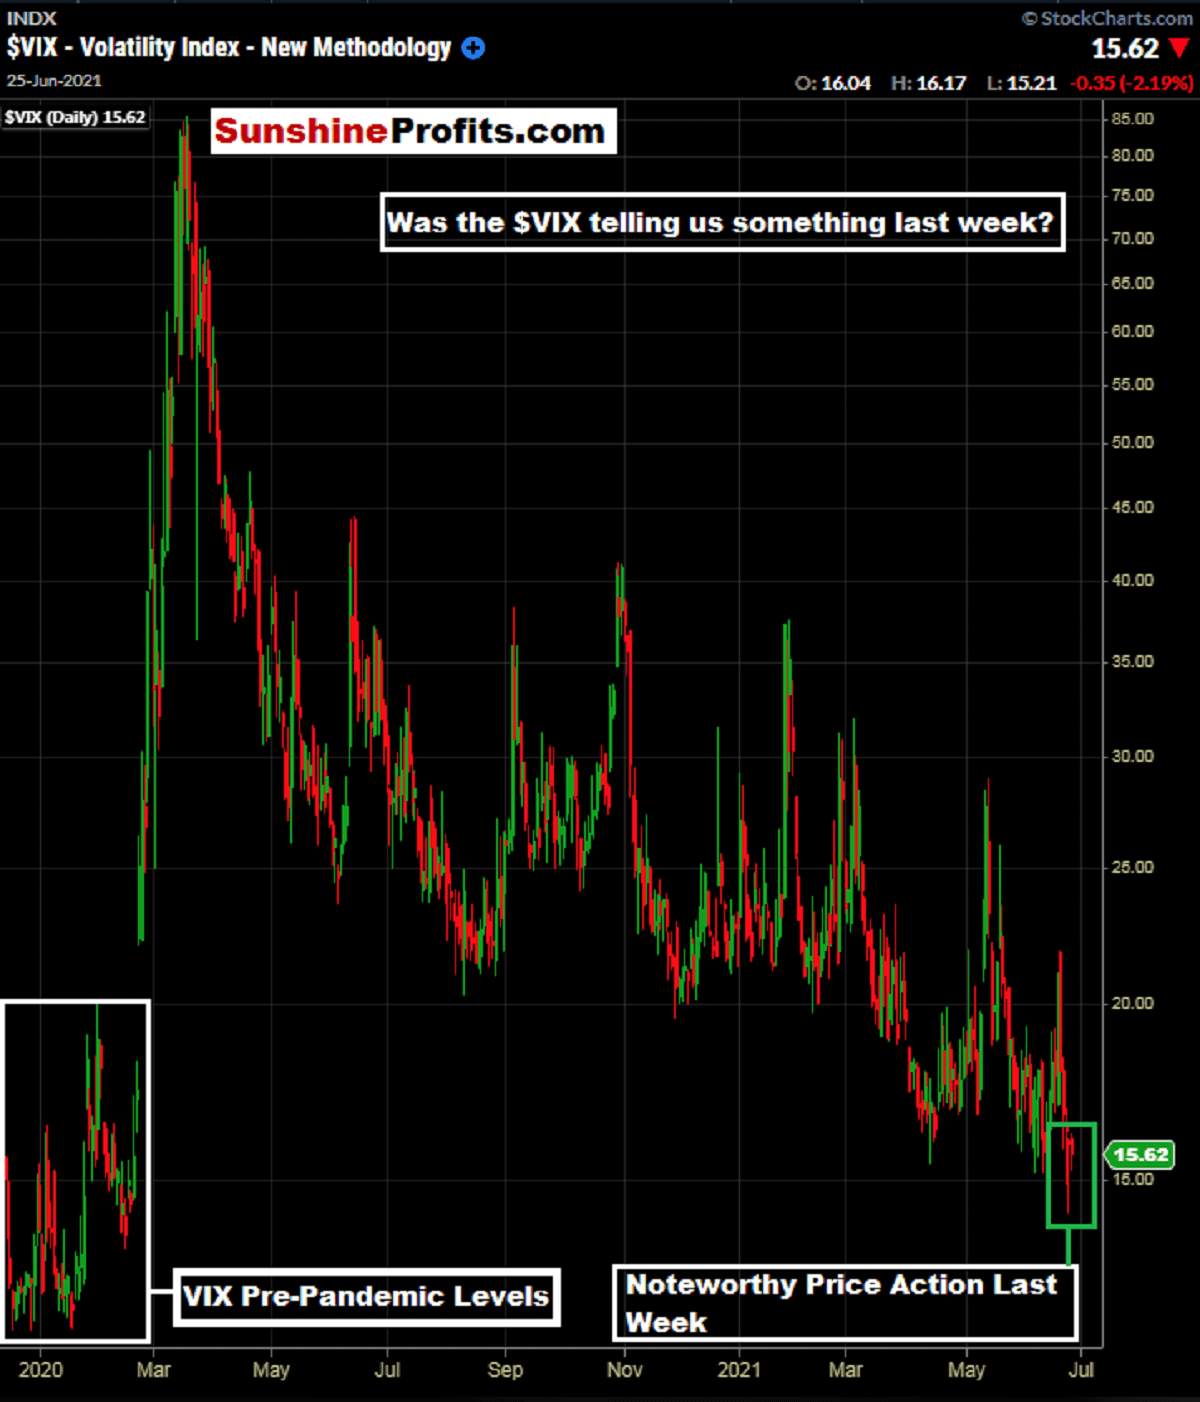Screen dimensions: 1200x1402
Task: Click the 'Noteworthy Price Action Last Week' annotation
Action: click(x=845, y=1302)
